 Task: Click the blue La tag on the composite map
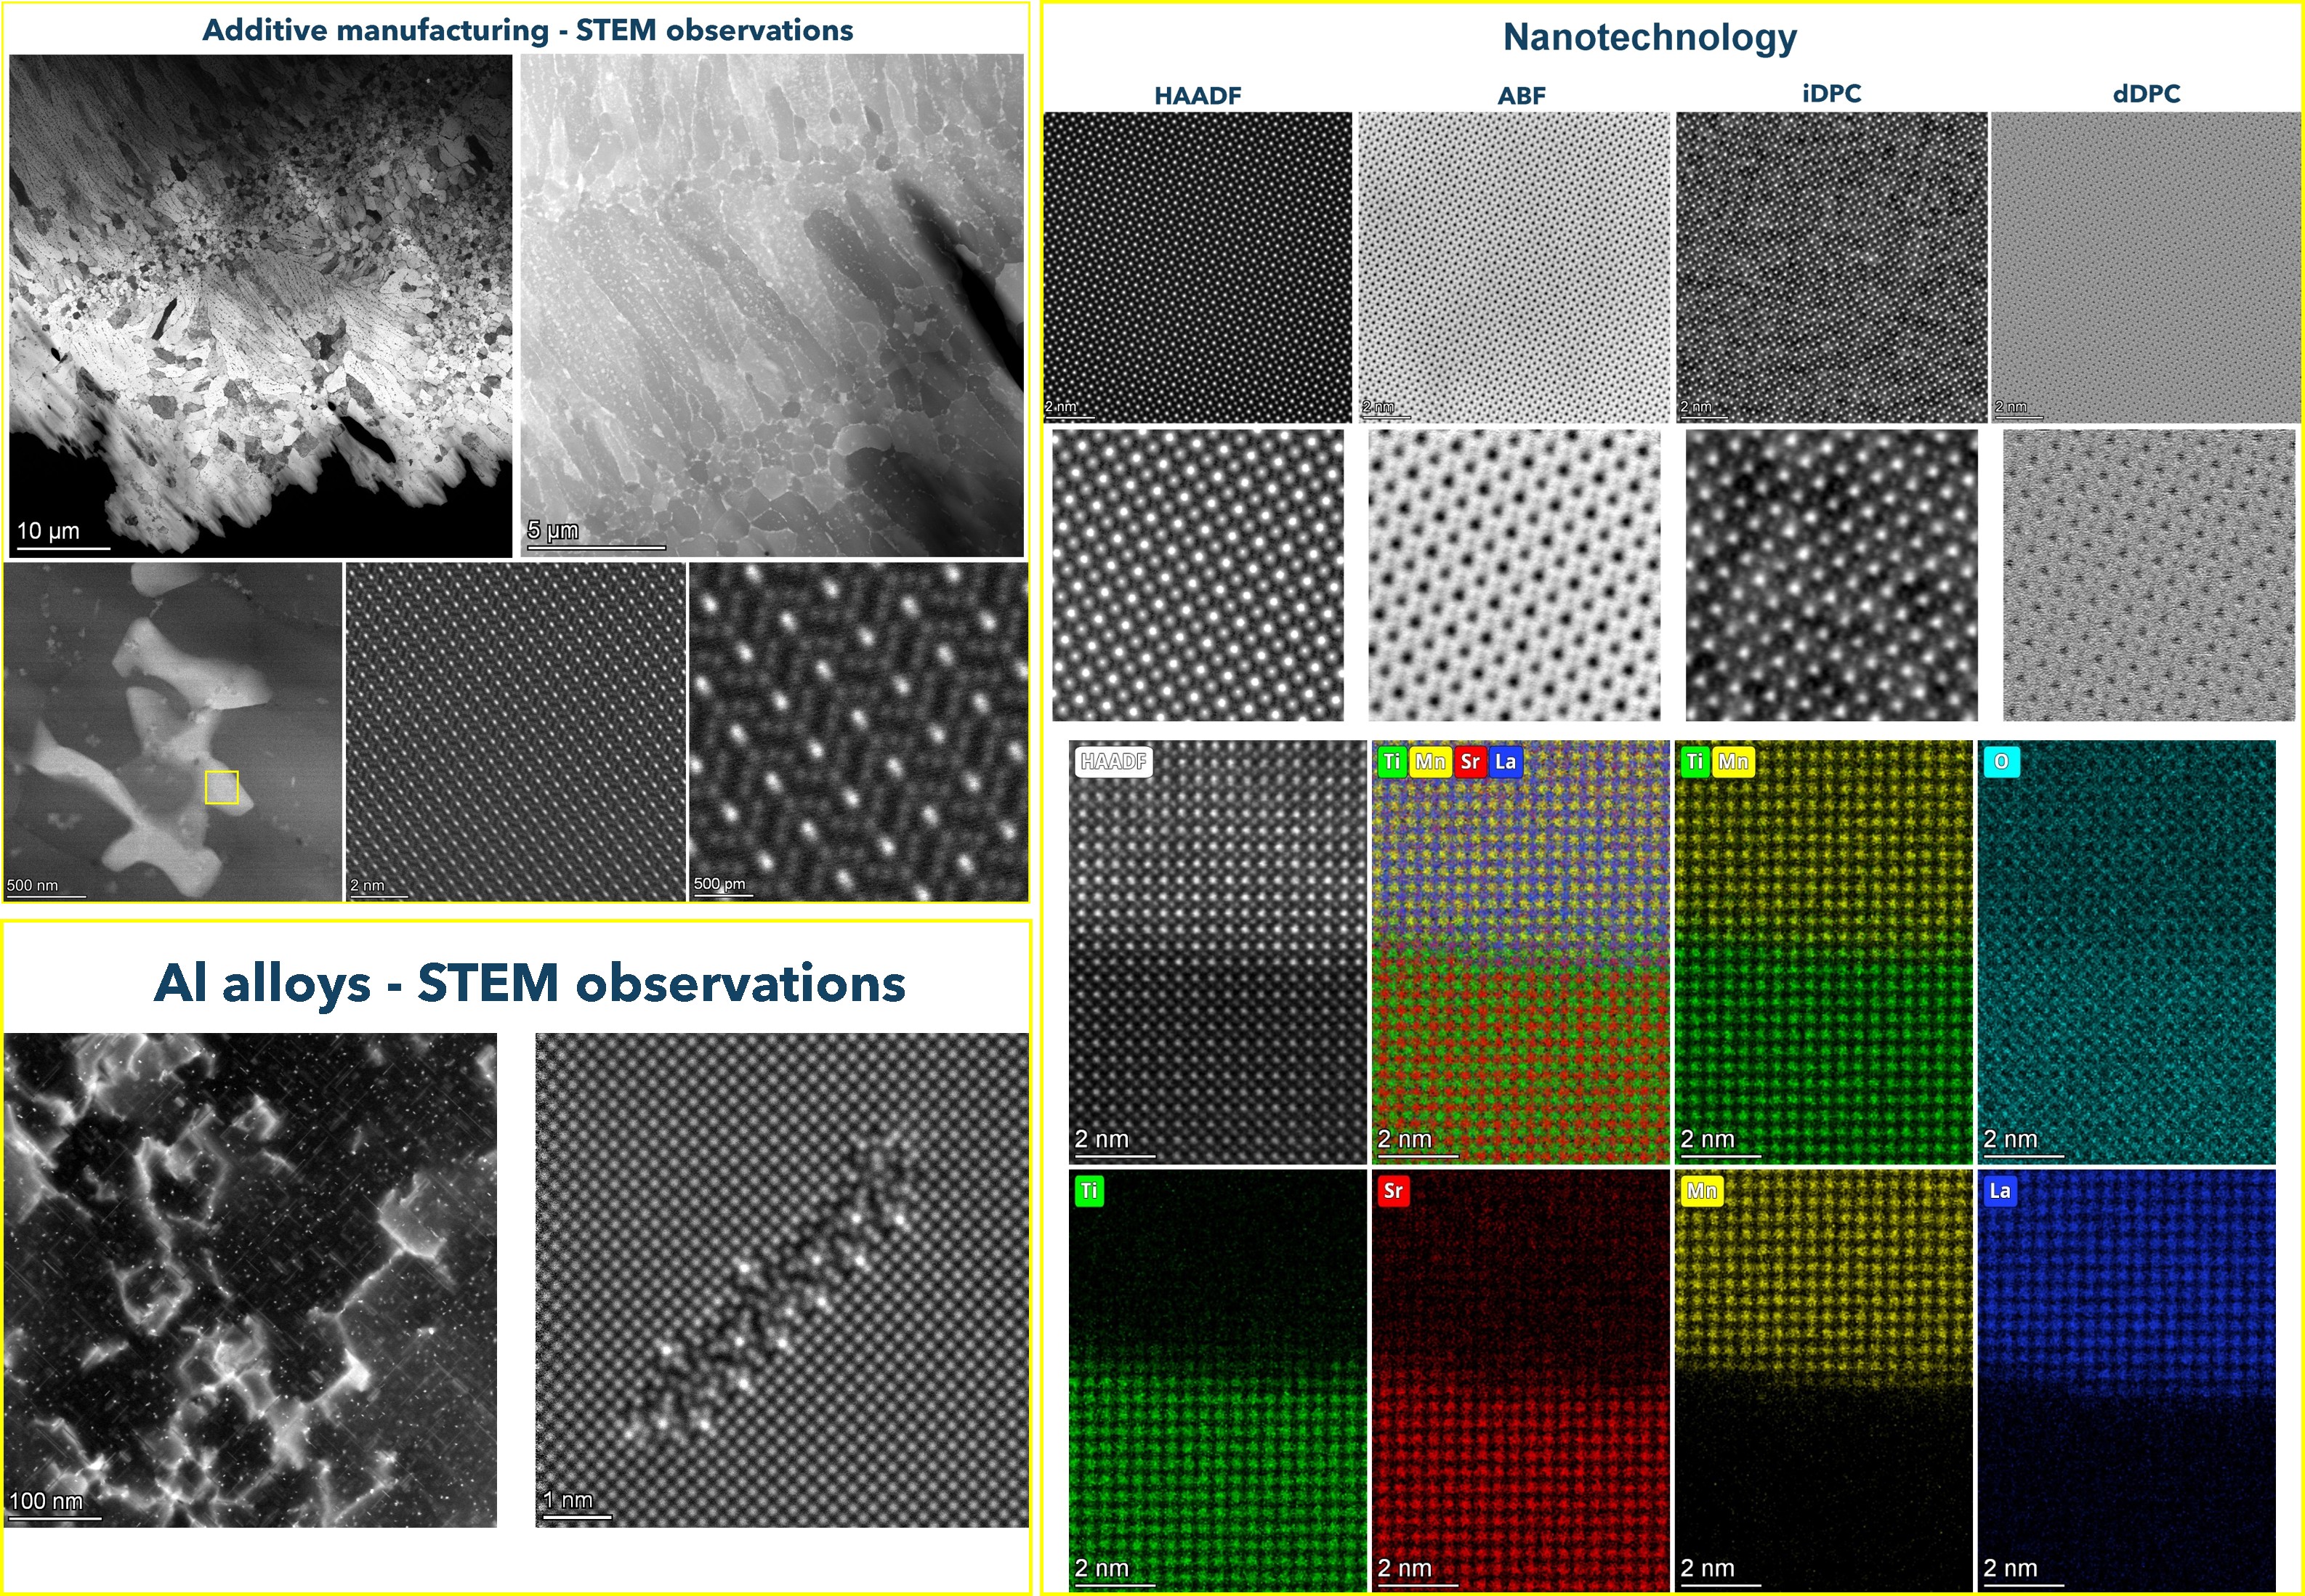point(1505,762)
